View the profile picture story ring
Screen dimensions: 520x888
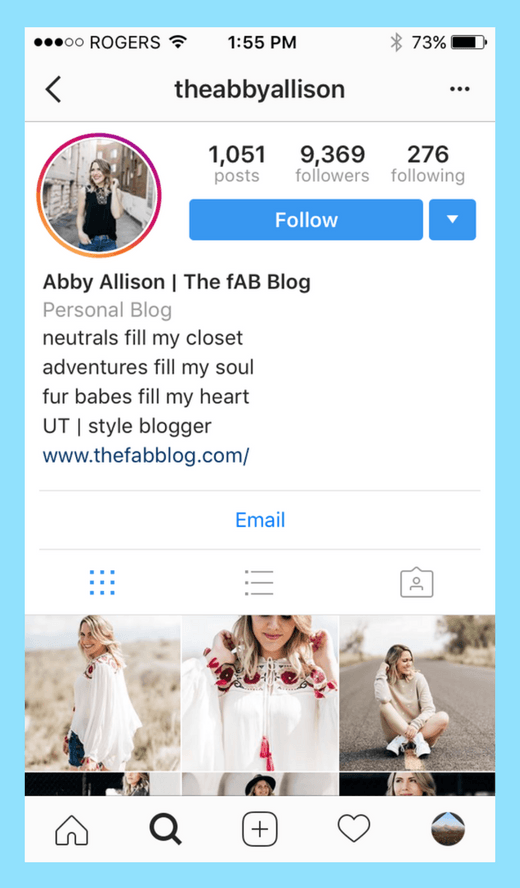point(99,195)
